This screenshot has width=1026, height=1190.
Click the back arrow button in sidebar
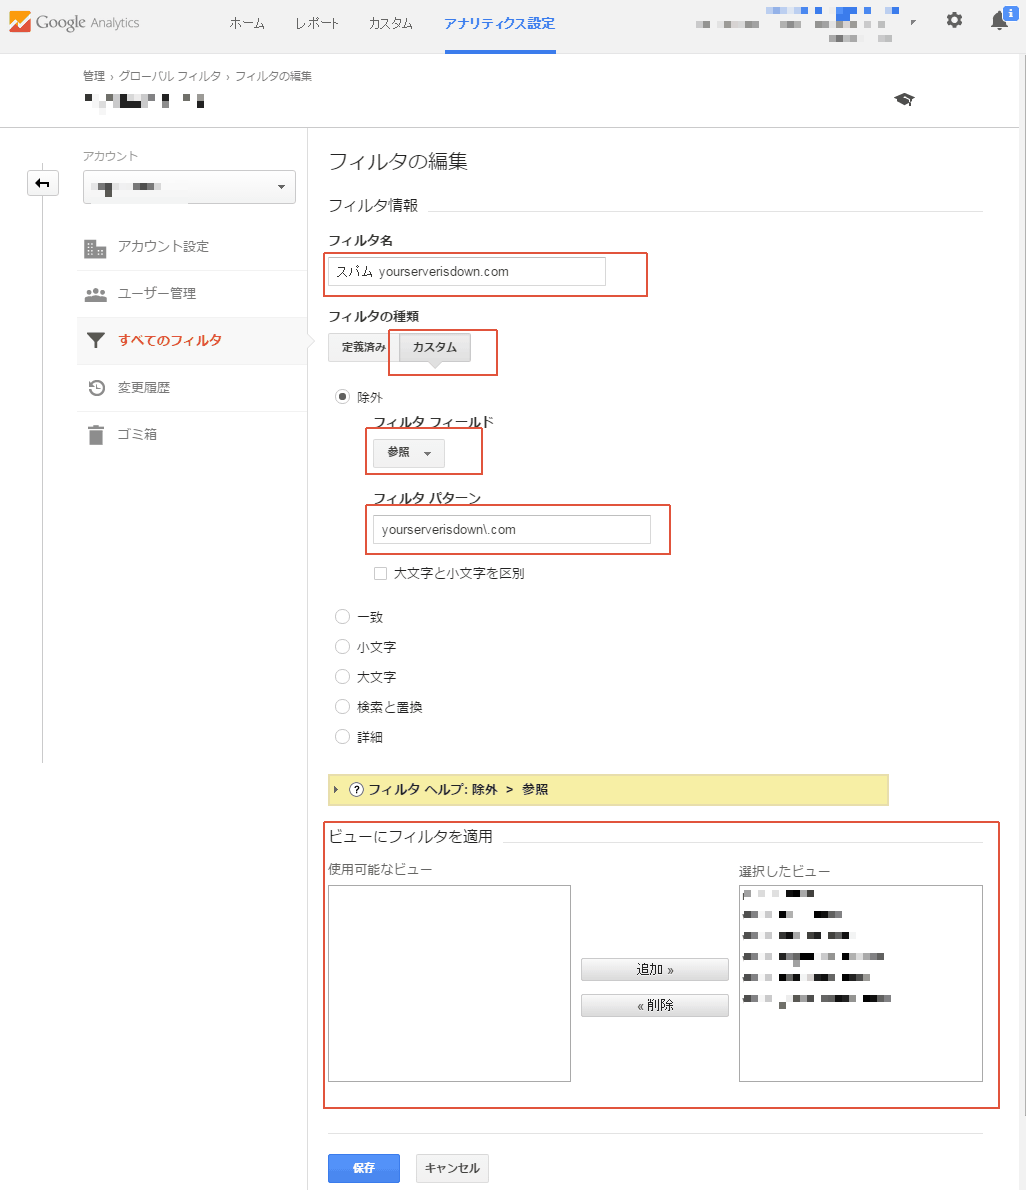[42, 183]
